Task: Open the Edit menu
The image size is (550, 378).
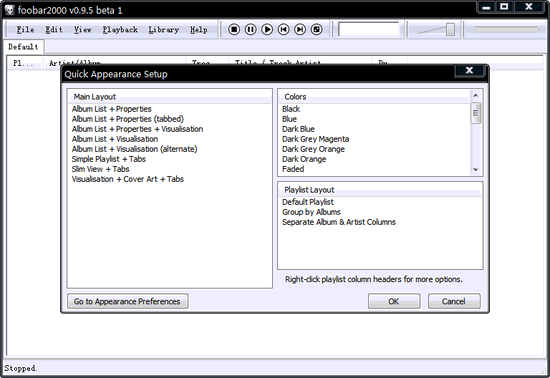Action: [54, 30]
